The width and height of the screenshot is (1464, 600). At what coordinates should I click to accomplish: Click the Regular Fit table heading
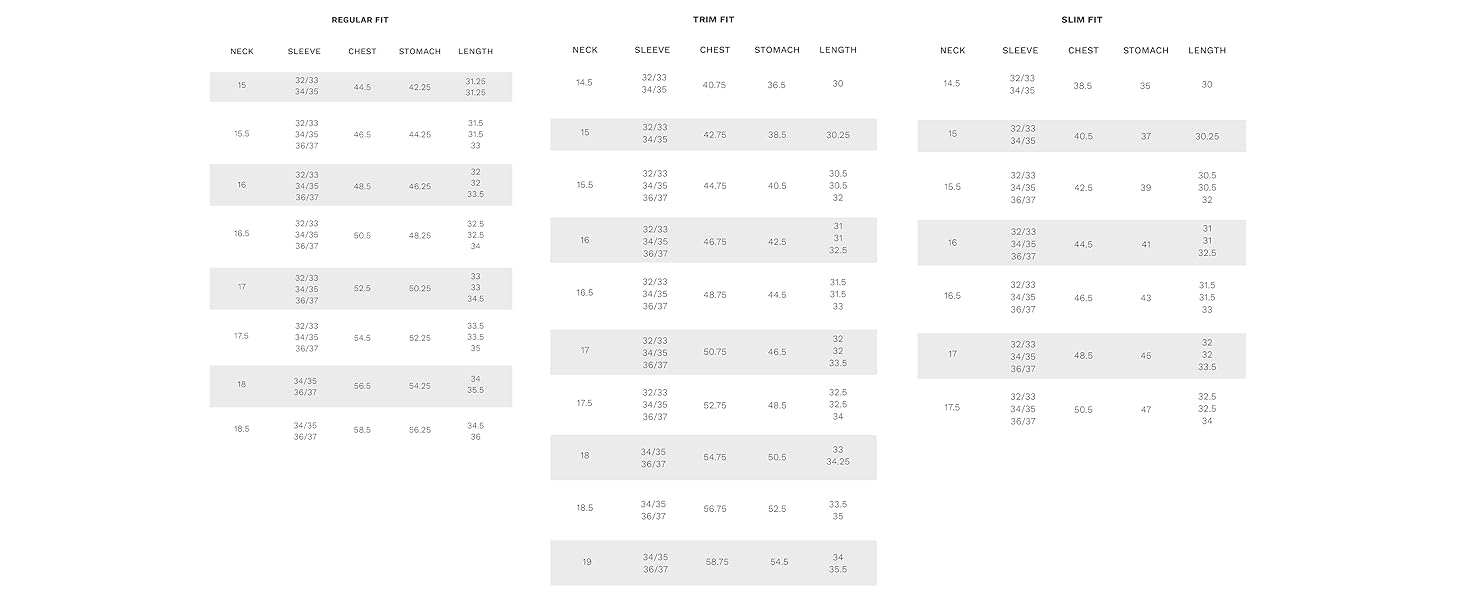click(x=360, y=20)
